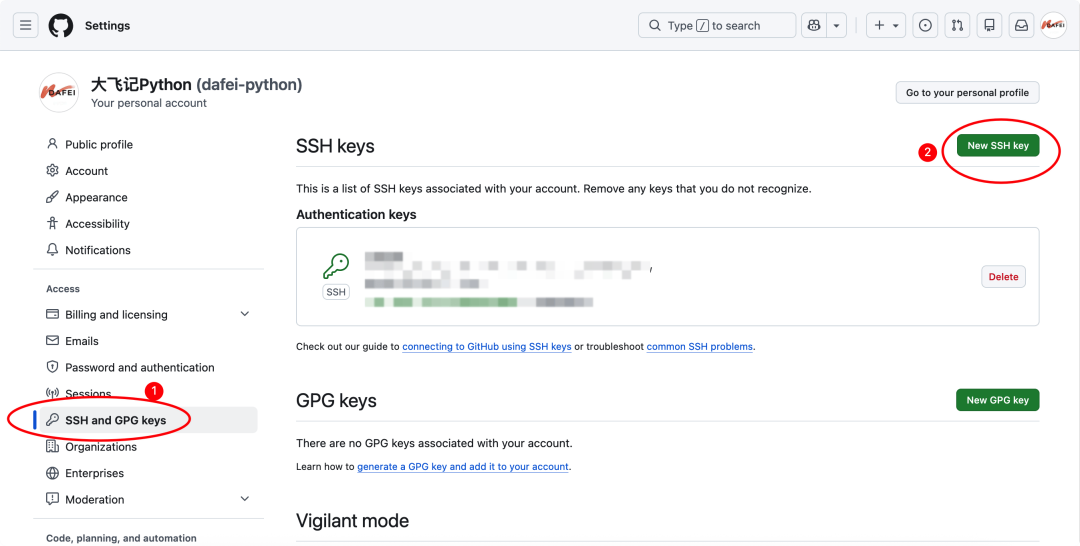Click the New GPG key button
Image resolution: width=1080 pixels, height=546 pixels.
pos(997,400)
